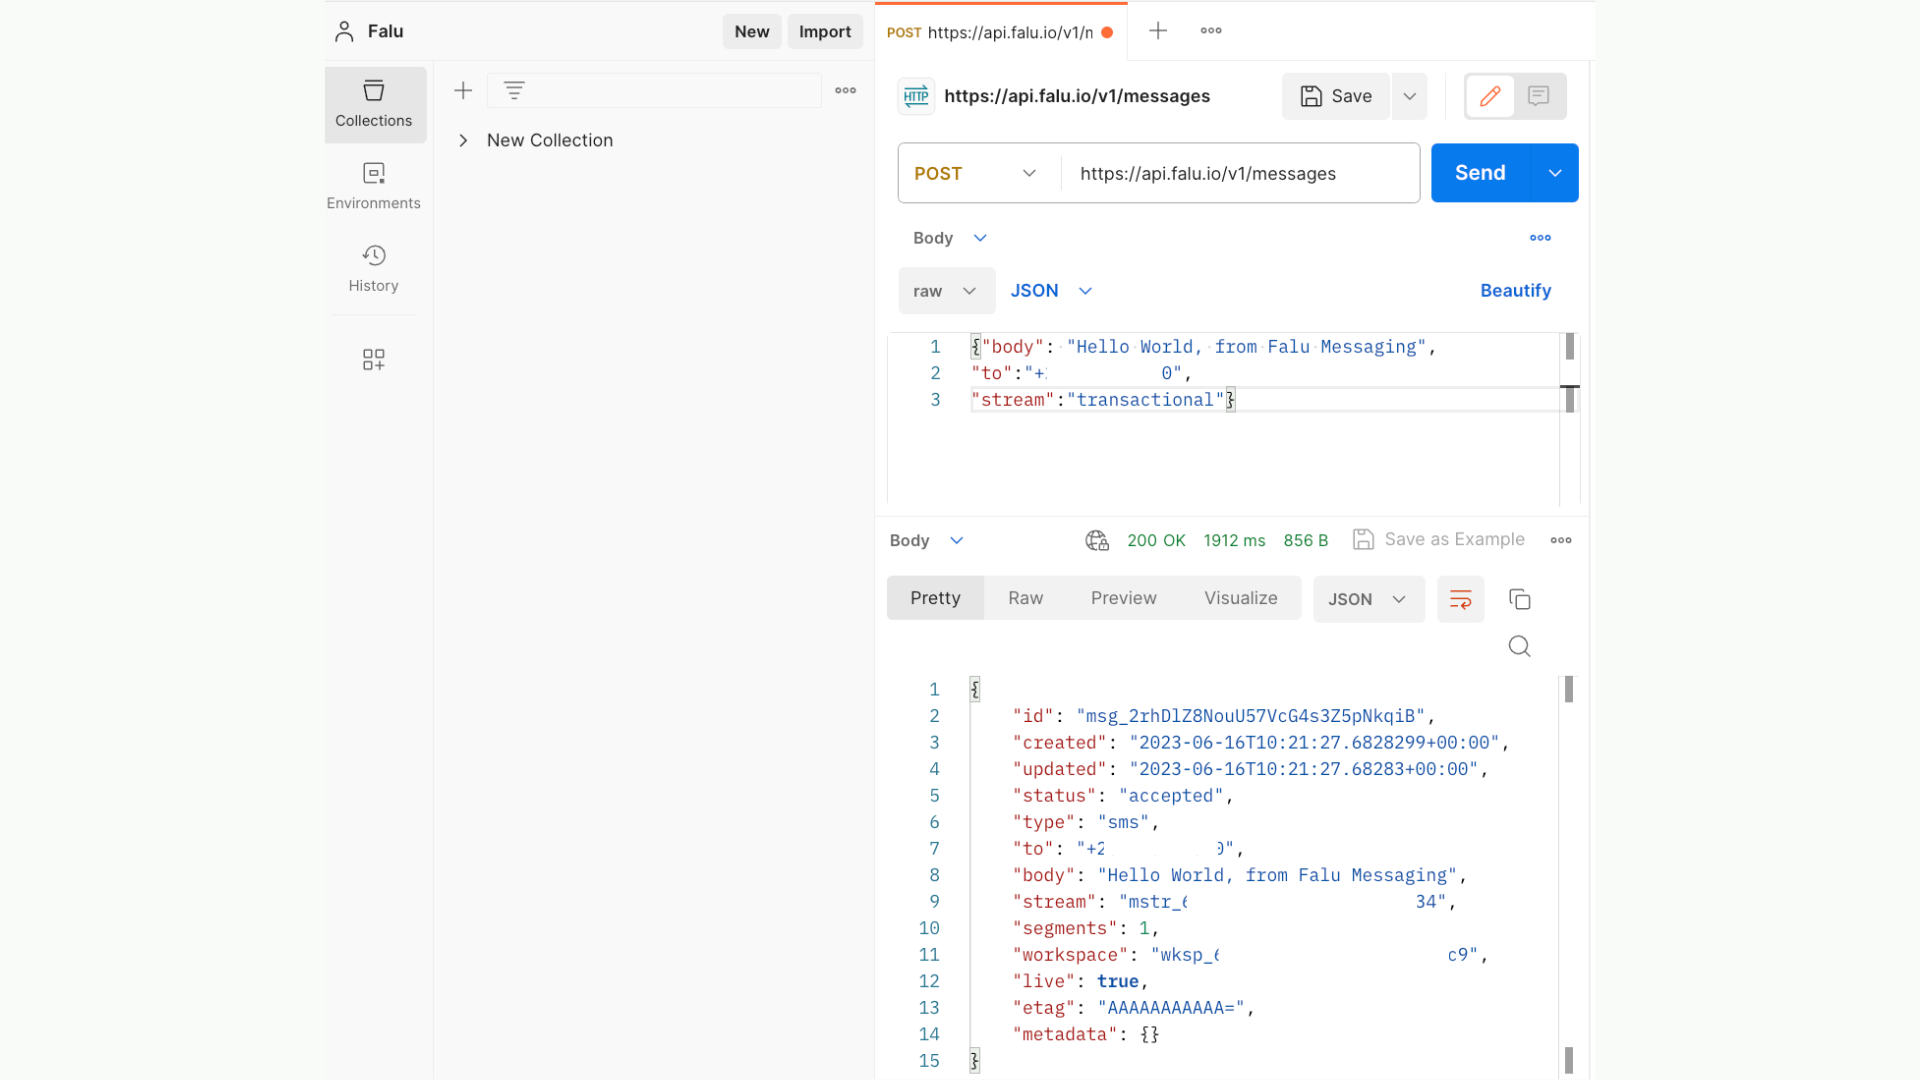Click the Send request button
This screenshot has width=1920, height=1080.
(1480, 173)
